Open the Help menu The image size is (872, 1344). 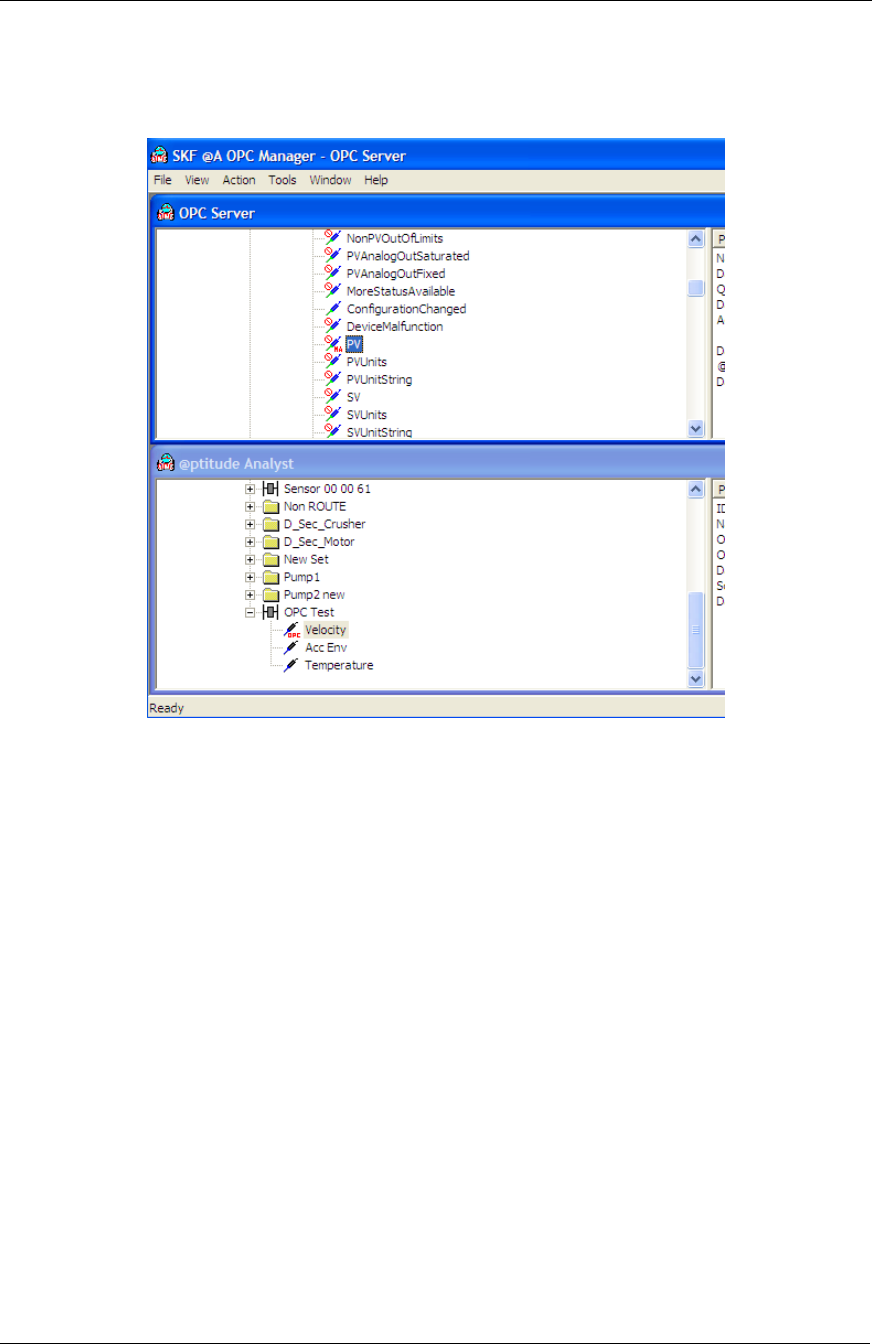[376, 180]
